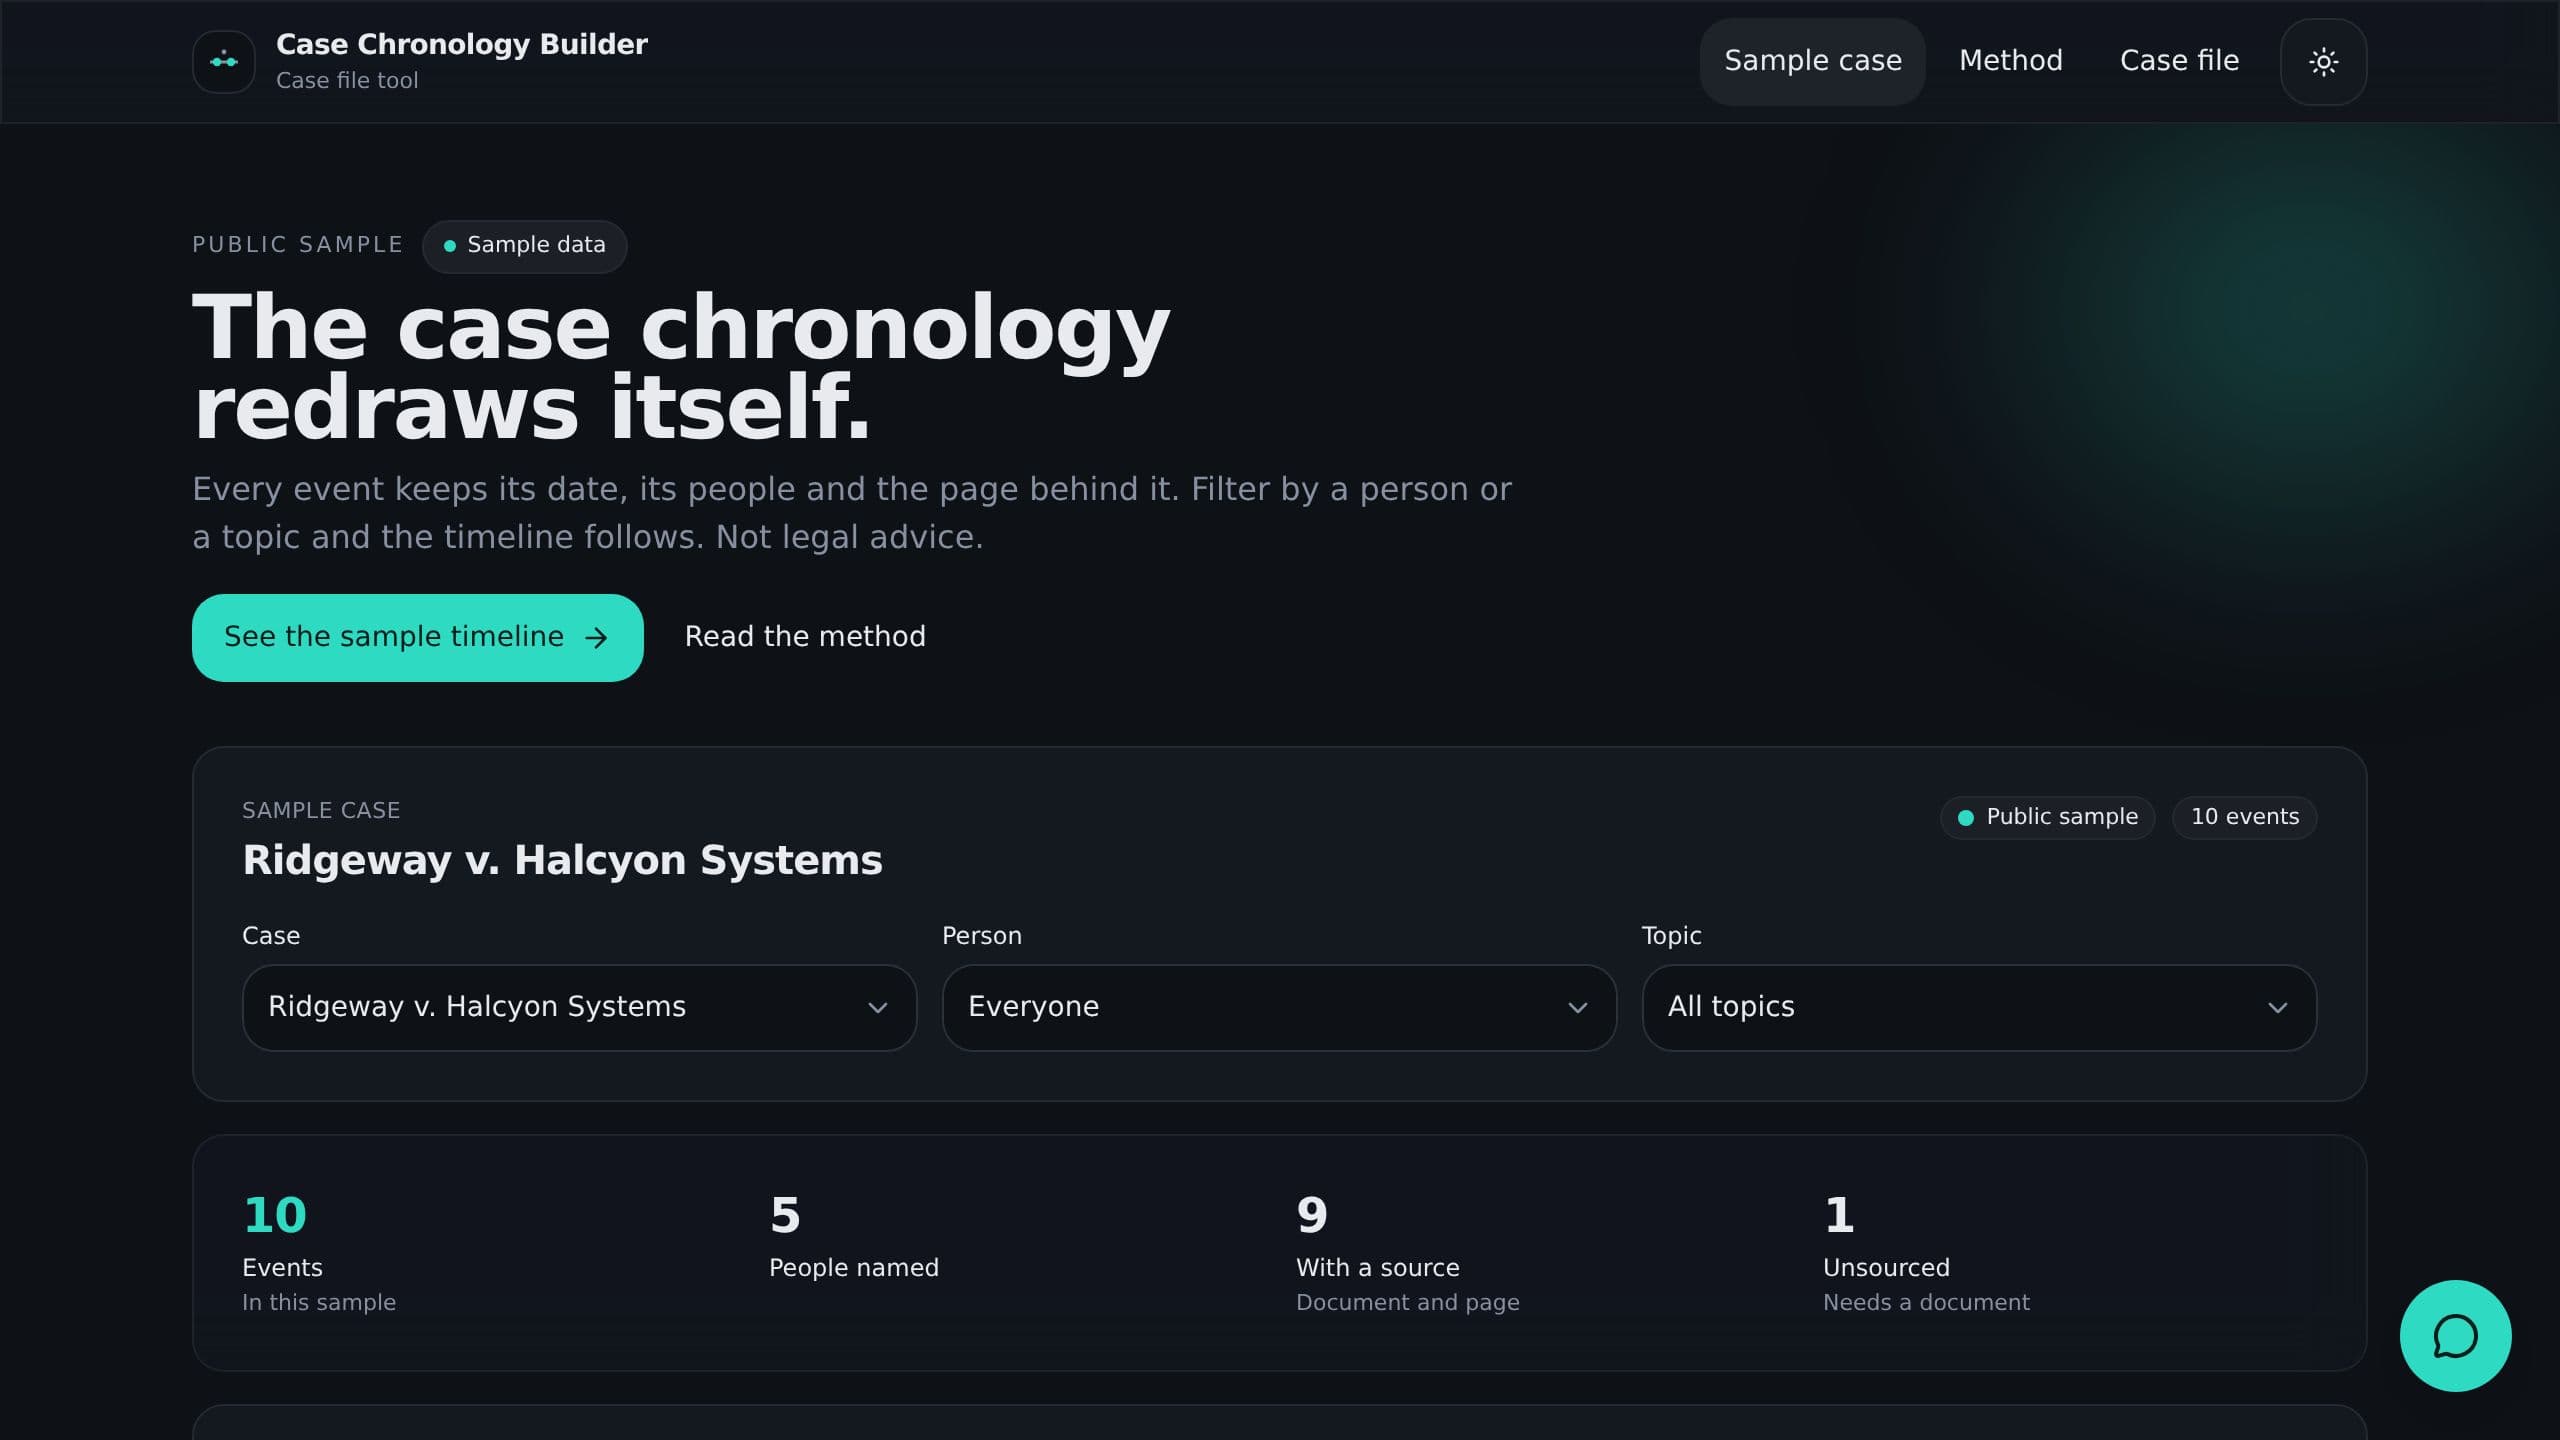The width and height of the screenshot is (2560, 1440).
Task: Click arrow icon in See the sample timeline
Action: click(x=597, y=638)
